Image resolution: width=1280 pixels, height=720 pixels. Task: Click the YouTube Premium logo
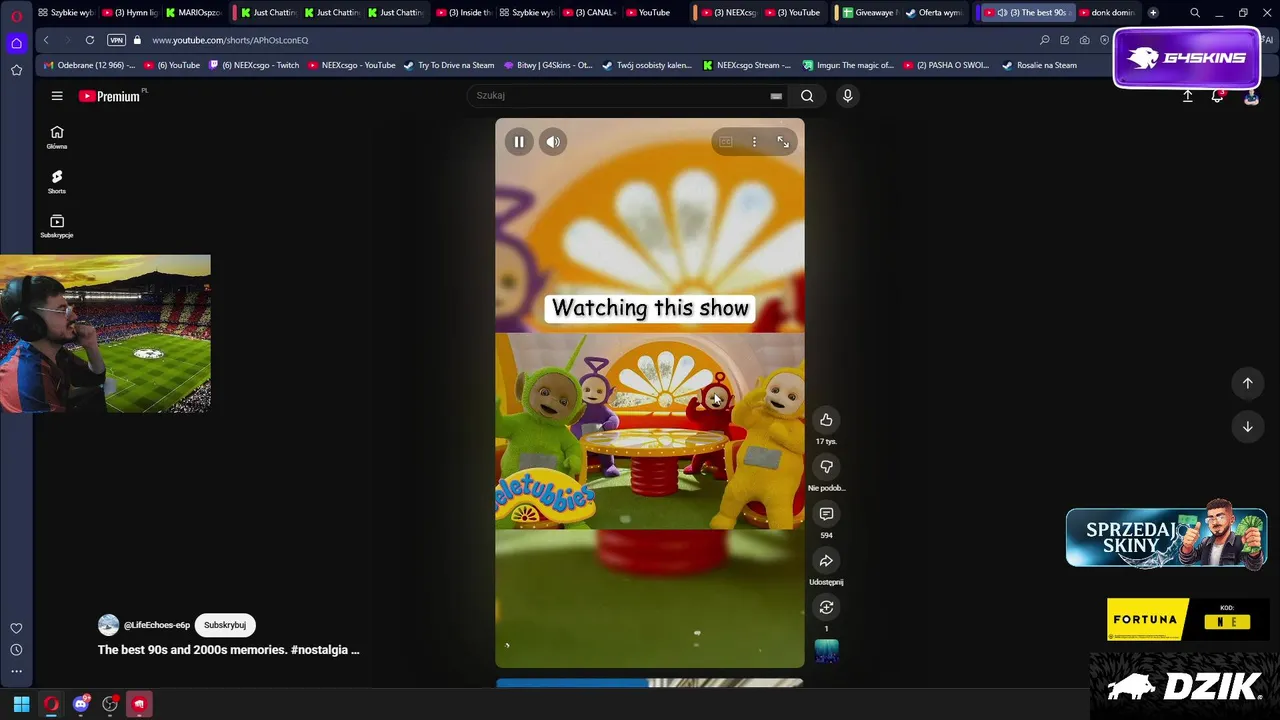pyautogui.click(x=109, y=96)
